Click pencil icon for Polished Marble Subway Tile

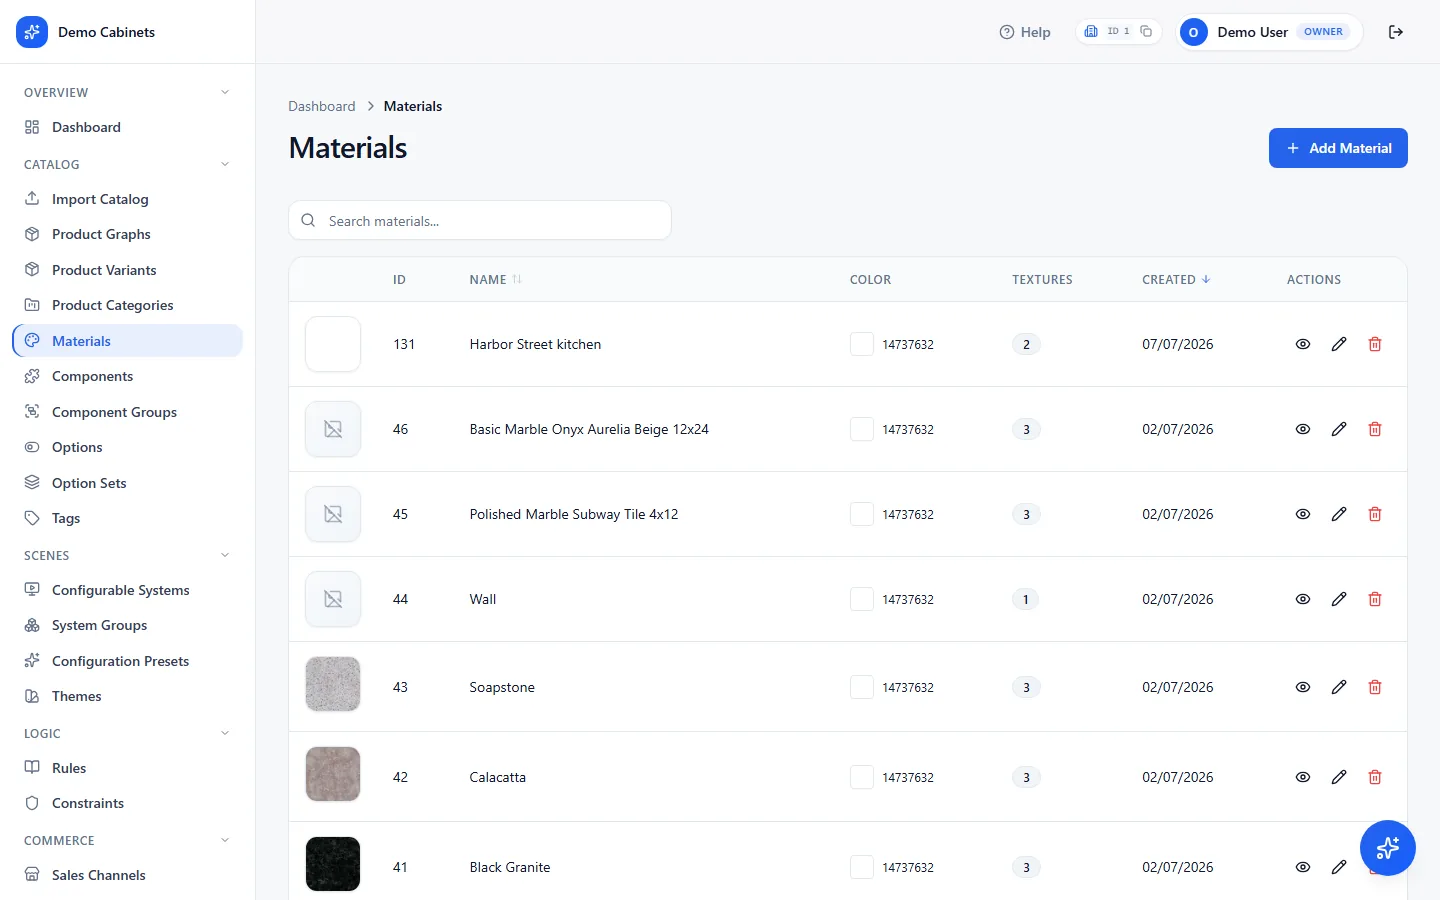point(1339,514)
